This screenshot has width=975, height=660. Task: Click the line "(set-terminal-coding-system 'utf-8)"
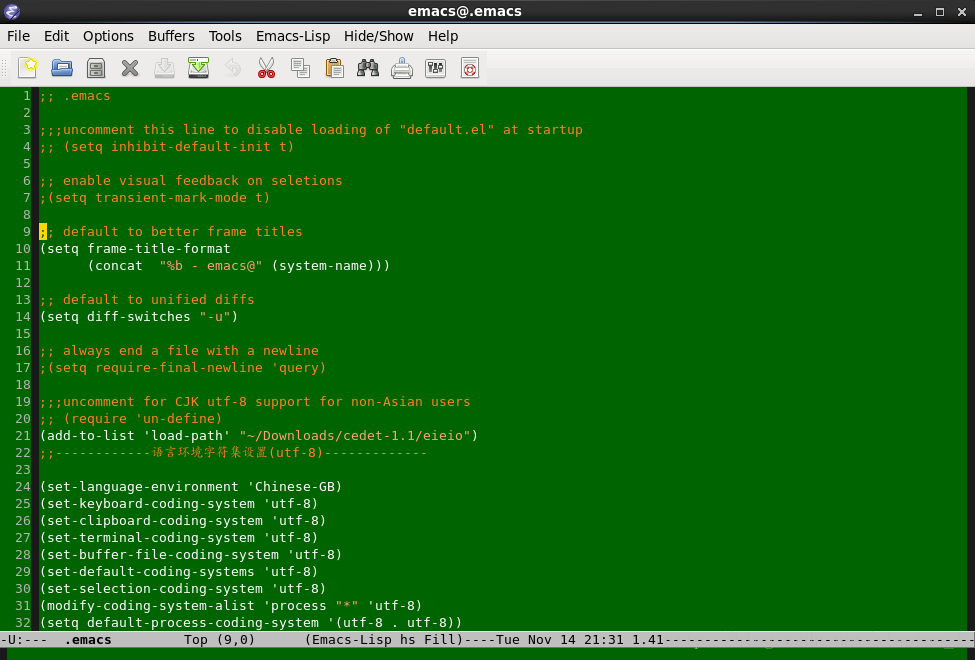(179, 537)
